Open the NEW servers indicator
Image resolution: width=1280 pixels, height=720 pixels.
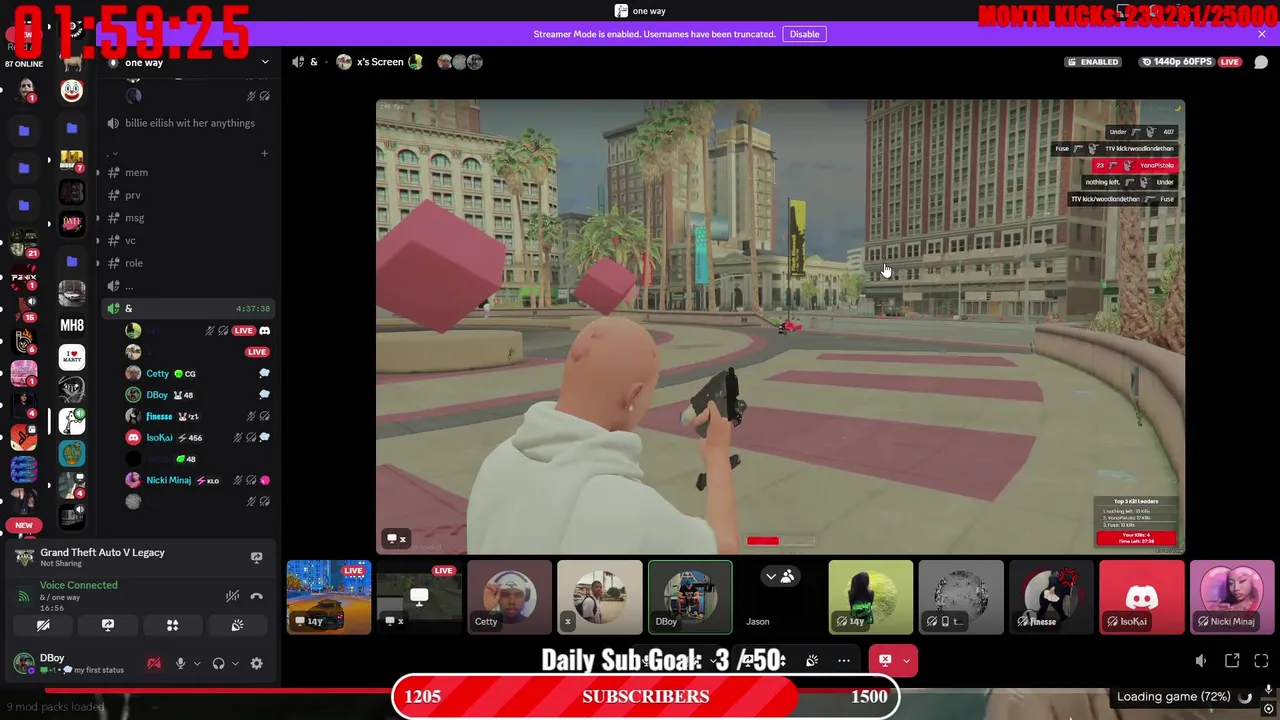pyautogui.click(x=24, y=525)
